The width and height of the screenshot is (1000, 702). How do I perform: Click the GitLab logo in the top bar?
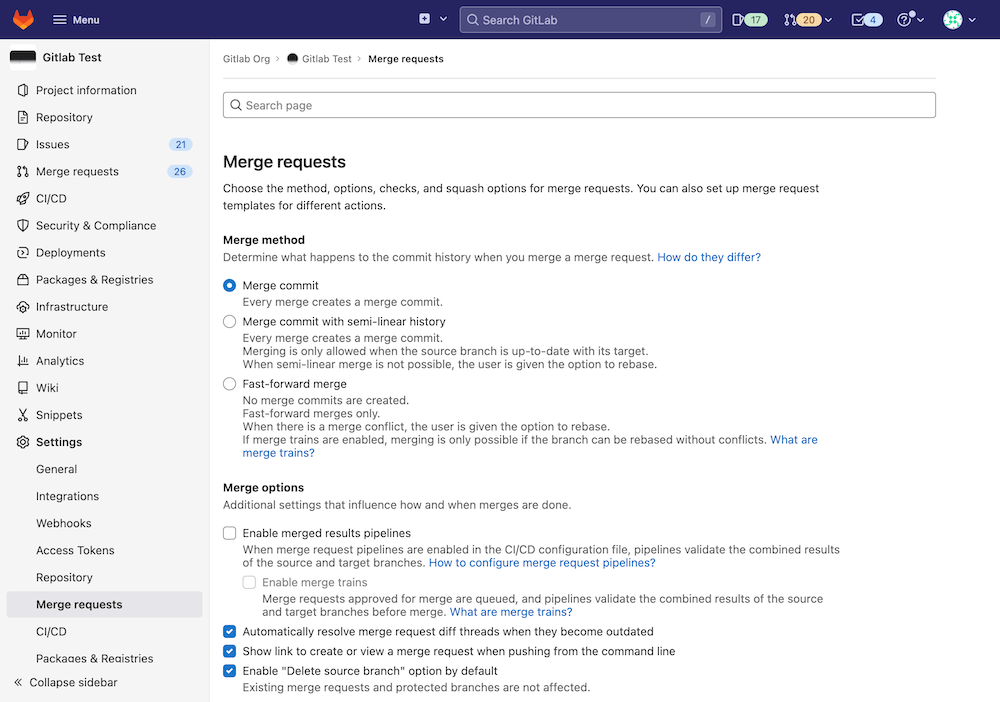tap(22, 19)
